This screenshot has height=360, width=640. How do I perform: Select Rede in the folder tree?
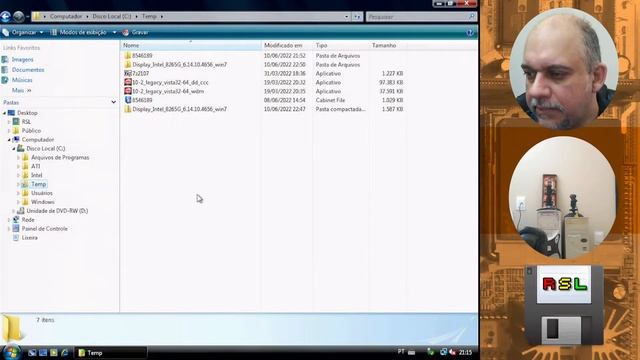[28, 220]
